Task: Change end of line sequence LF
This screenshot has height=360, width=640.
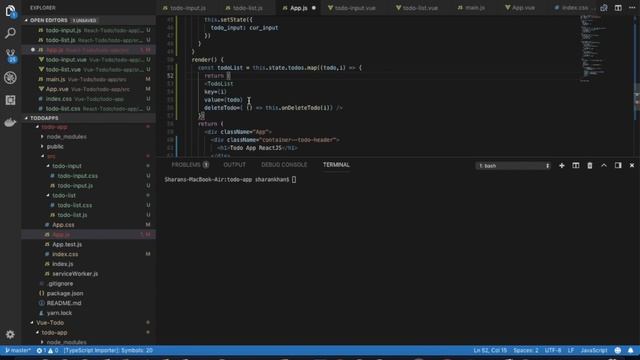Action: (x=571, y=350)
